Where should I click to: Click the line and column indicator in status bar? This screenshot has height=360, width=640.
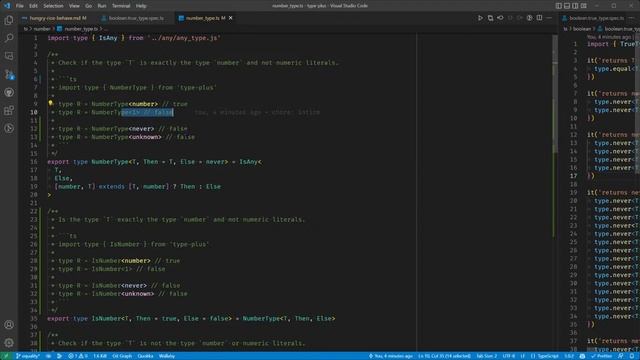coord(444,356)
